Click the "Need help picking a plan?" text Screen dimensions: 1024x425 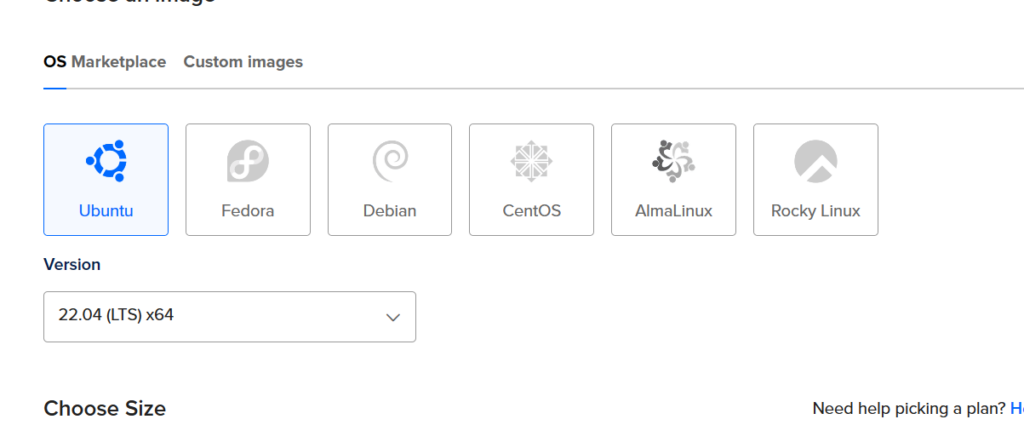pyautogui.click(x=909, y=408)
